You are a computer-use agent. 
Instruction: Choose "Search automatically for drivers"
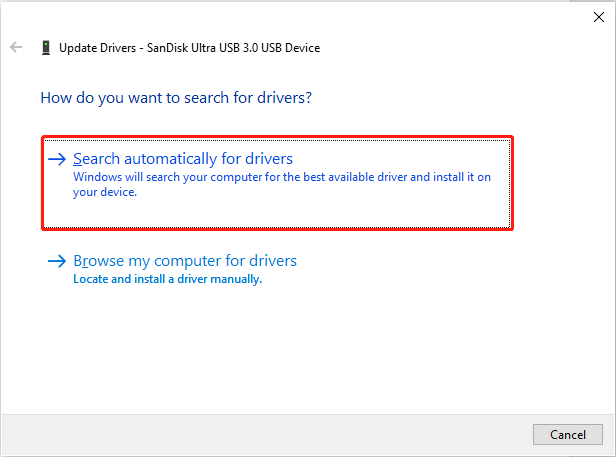click(183, 159)
